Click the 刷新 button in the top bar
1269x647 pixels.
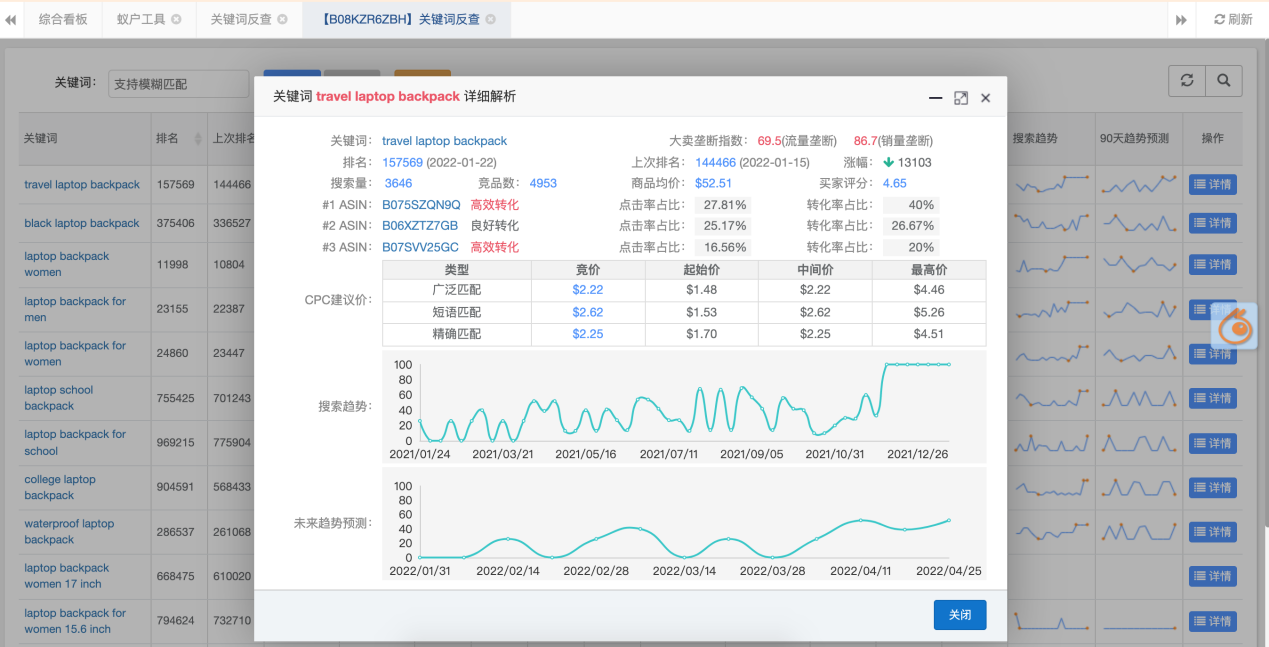(1232, 20)
